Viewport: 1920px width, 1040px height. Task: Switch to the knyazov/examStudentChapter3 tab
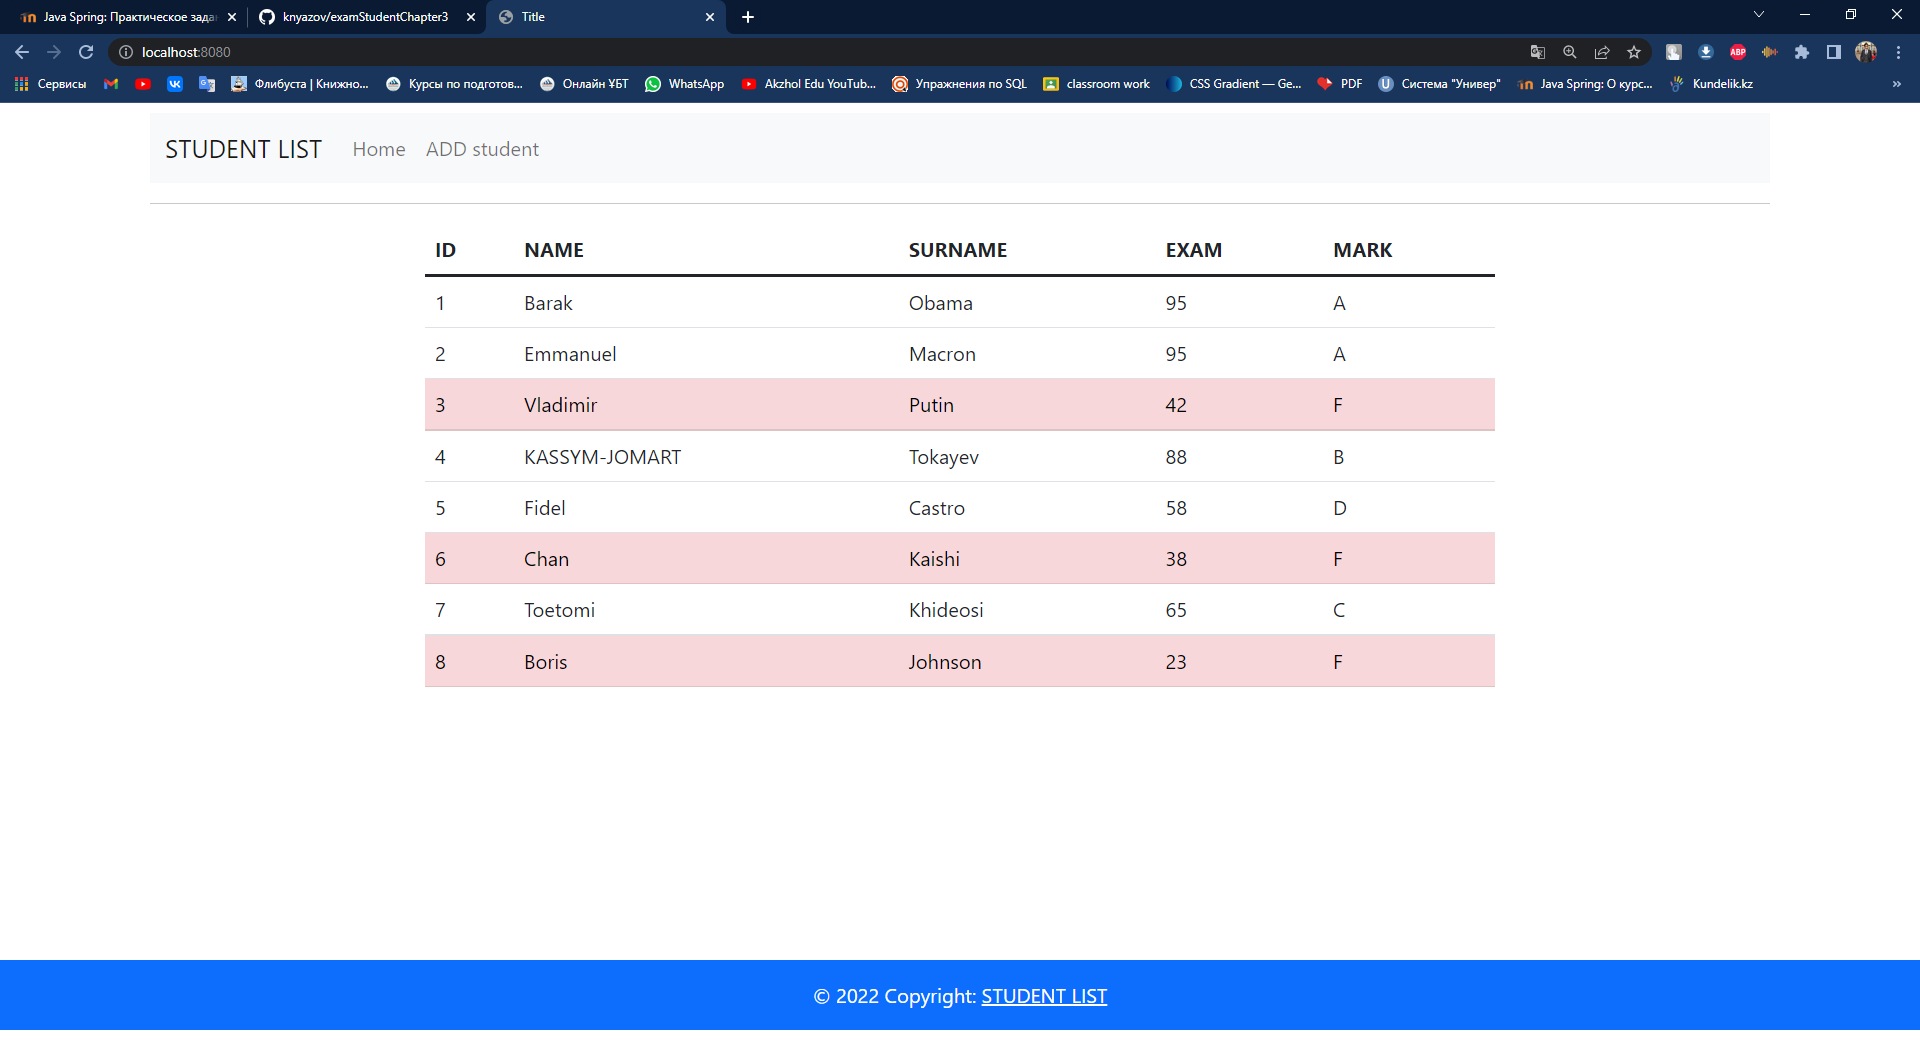[x=365, y=17]
